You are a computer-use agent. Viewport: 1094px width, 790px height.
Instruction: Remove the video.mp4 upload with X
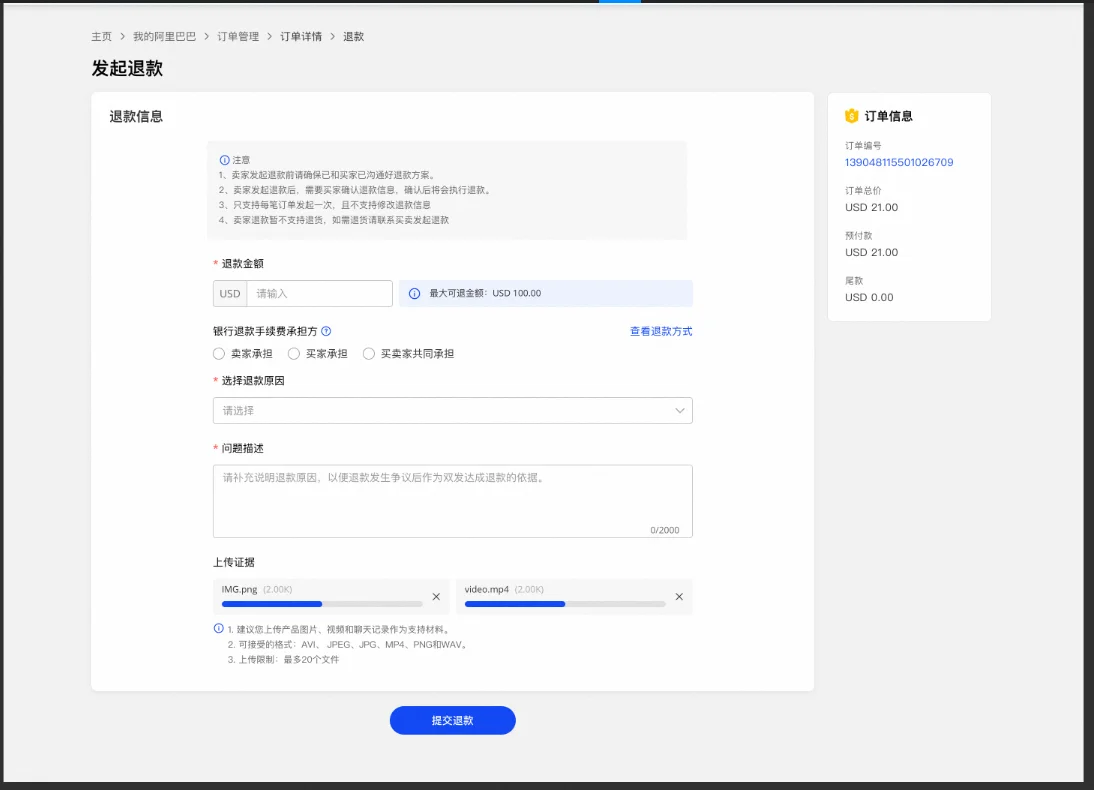(x=679, y=597)
